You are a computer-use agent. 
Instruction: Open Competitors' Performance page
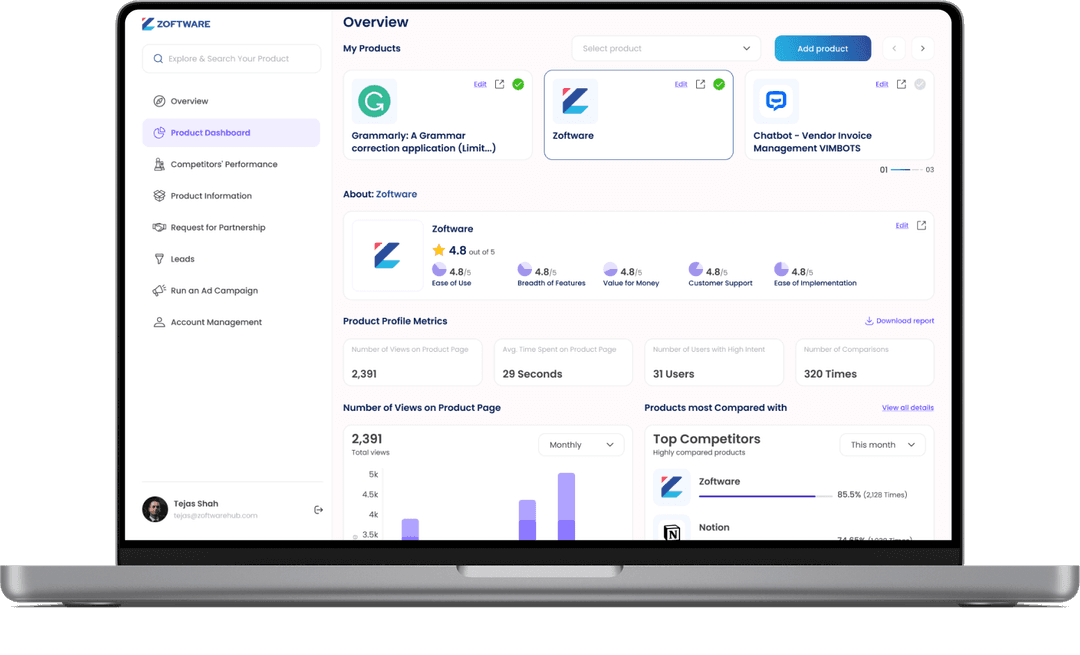(231, 165)
